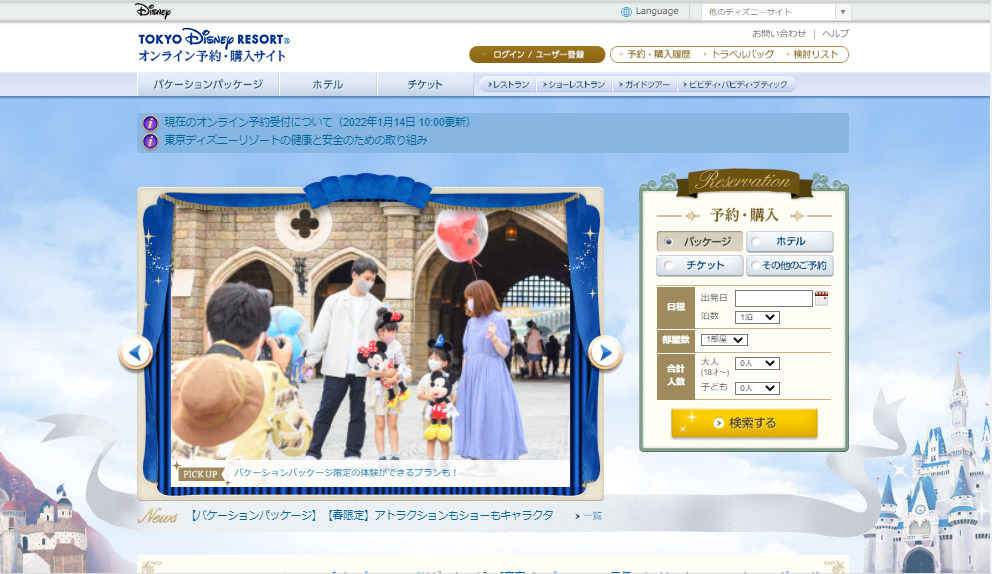Click the ヘルプ link
The image size is (992, 574).
(835, 34)
